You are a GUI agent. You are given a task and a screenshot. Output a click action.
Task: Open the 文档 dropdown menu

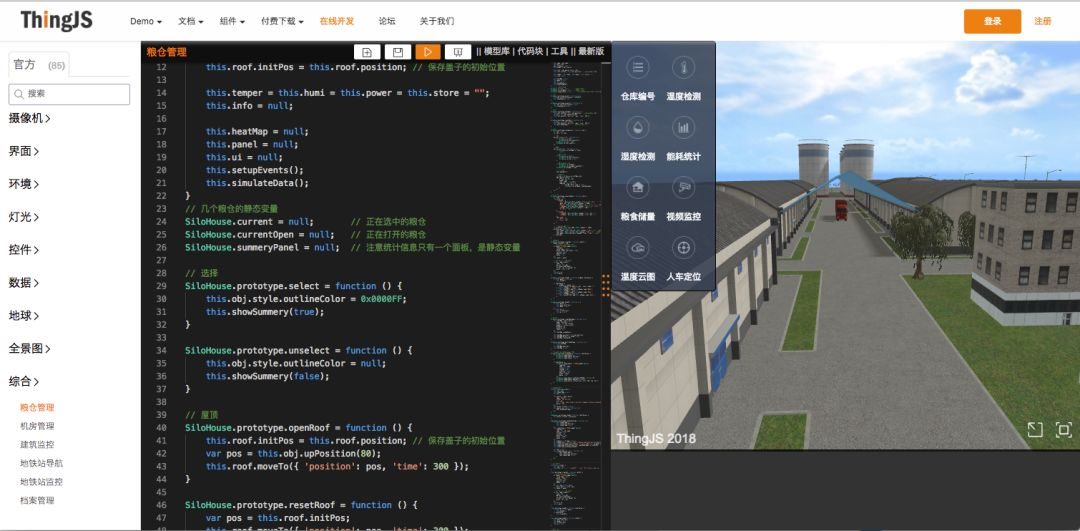tap(191, 21)
